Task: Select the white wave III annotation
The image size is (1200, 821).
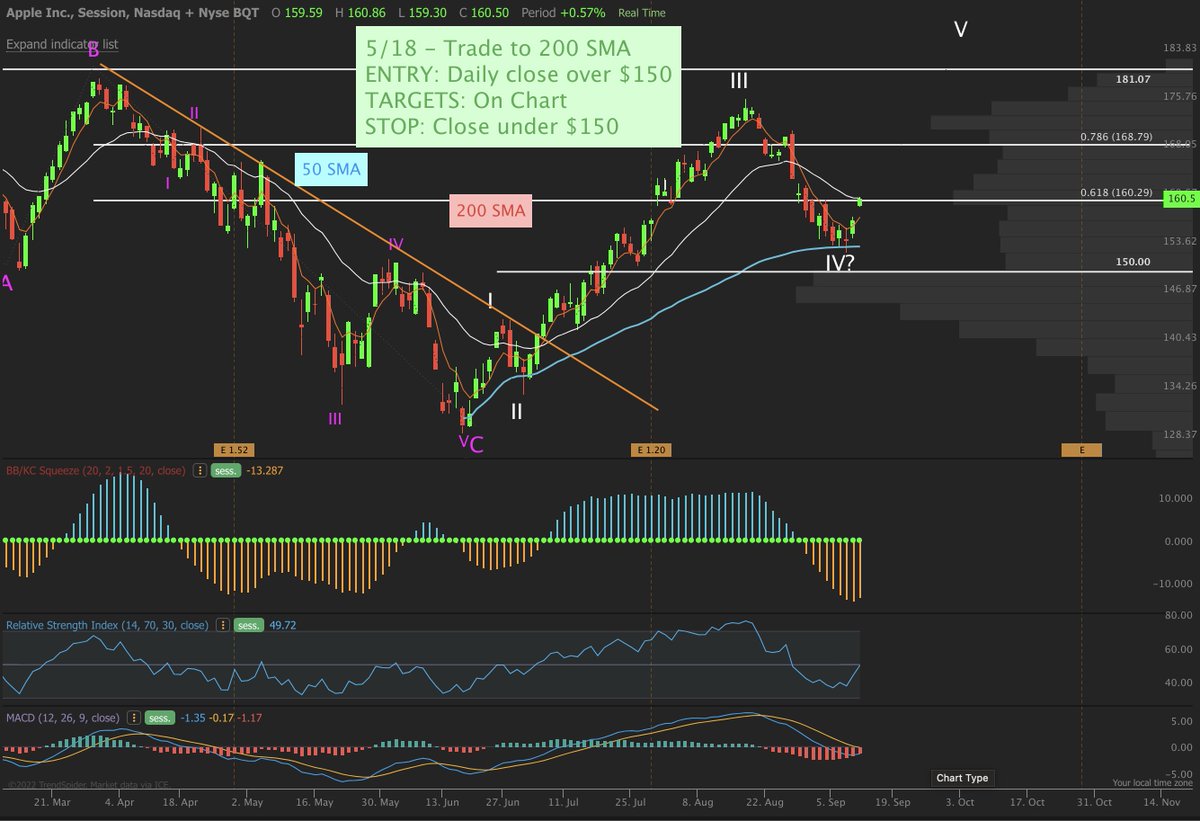Action: tap(738, 81)
